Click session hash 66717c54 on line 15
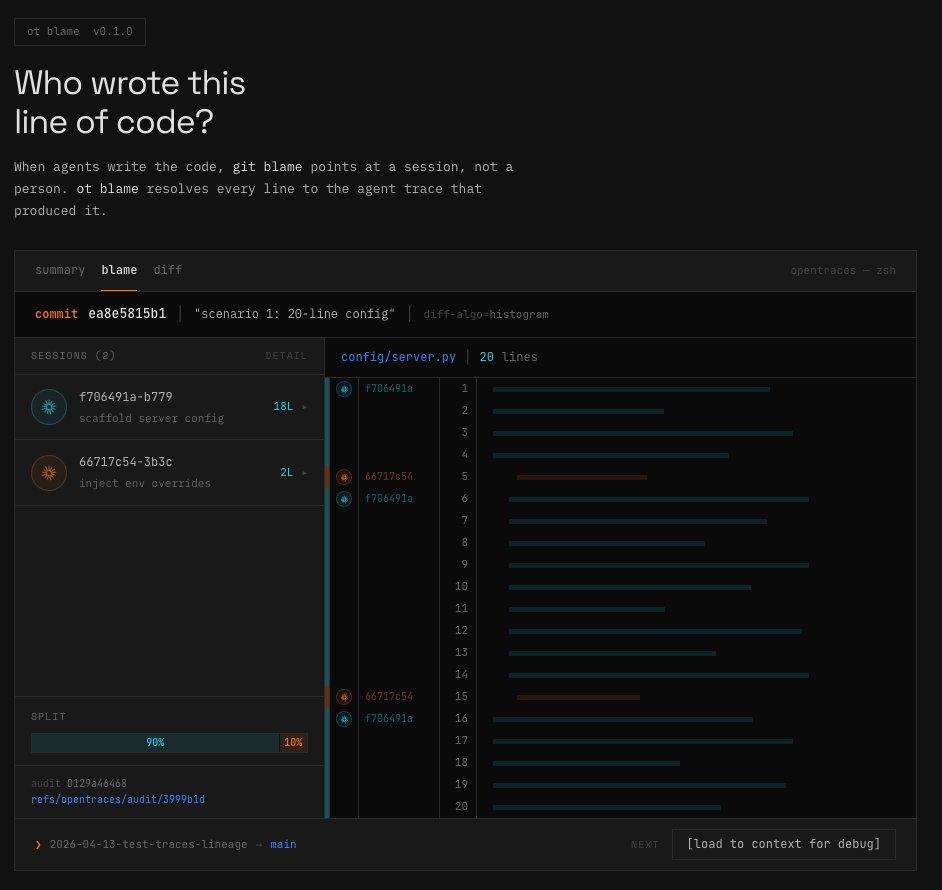942x890 pixels. (389, 696)
